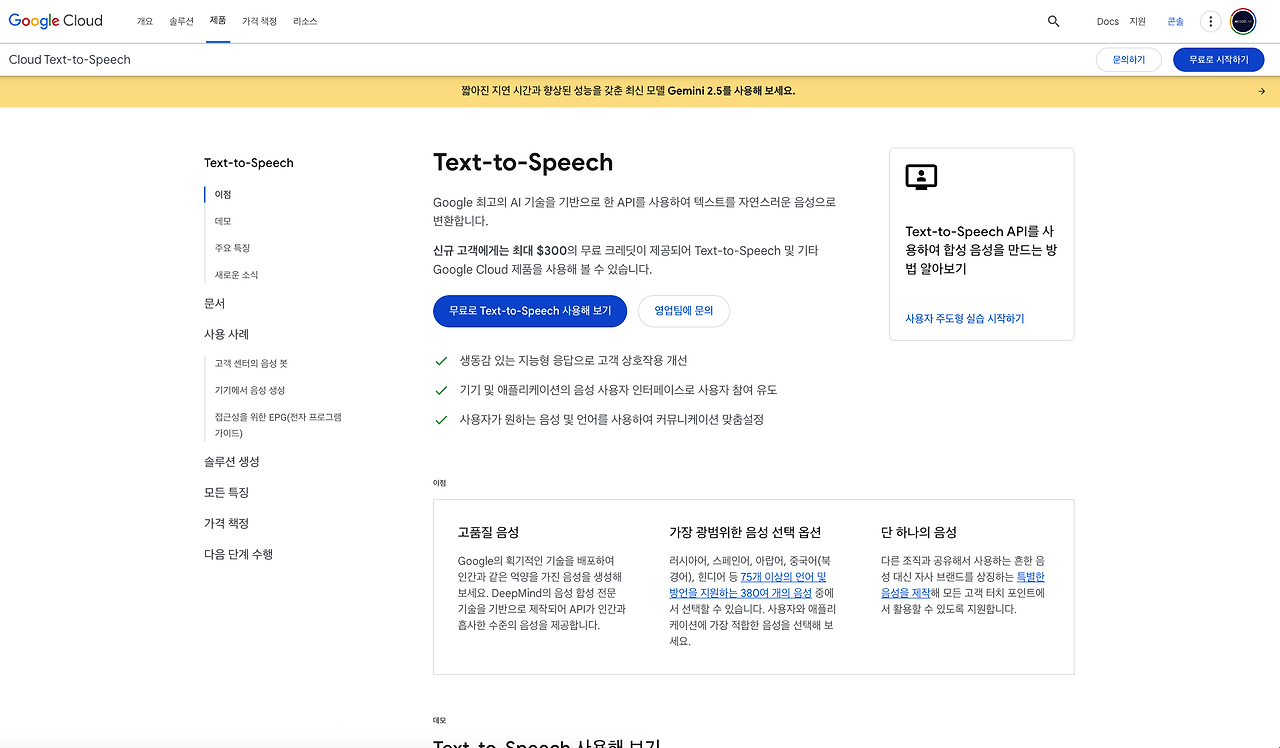
Task: Click the 고품질 음성 card heading
Action: pos(488,532)
